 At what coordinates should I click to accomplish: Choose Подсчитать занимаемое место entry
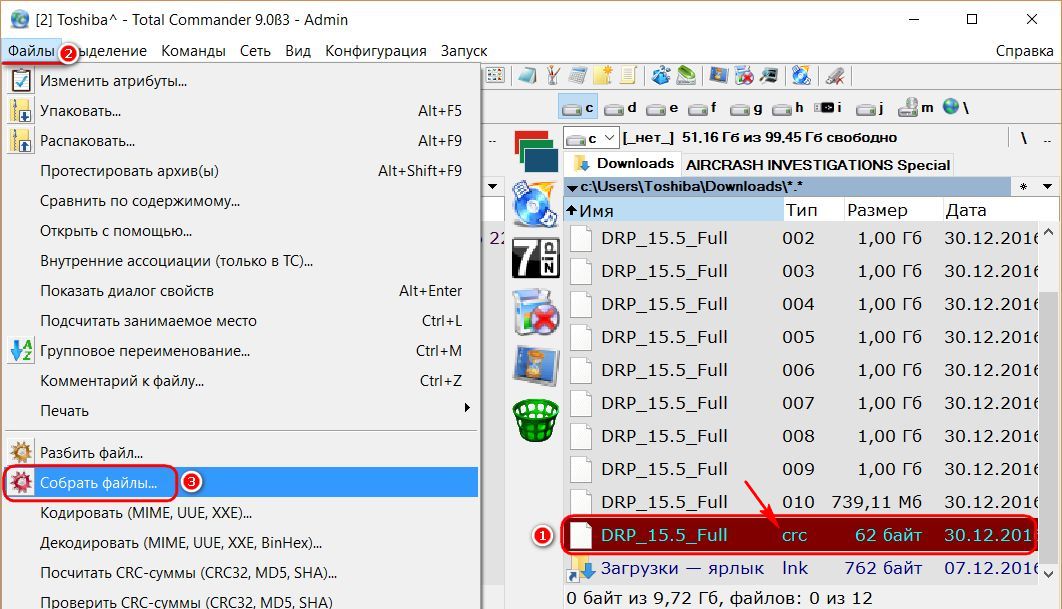pos(241,320)
